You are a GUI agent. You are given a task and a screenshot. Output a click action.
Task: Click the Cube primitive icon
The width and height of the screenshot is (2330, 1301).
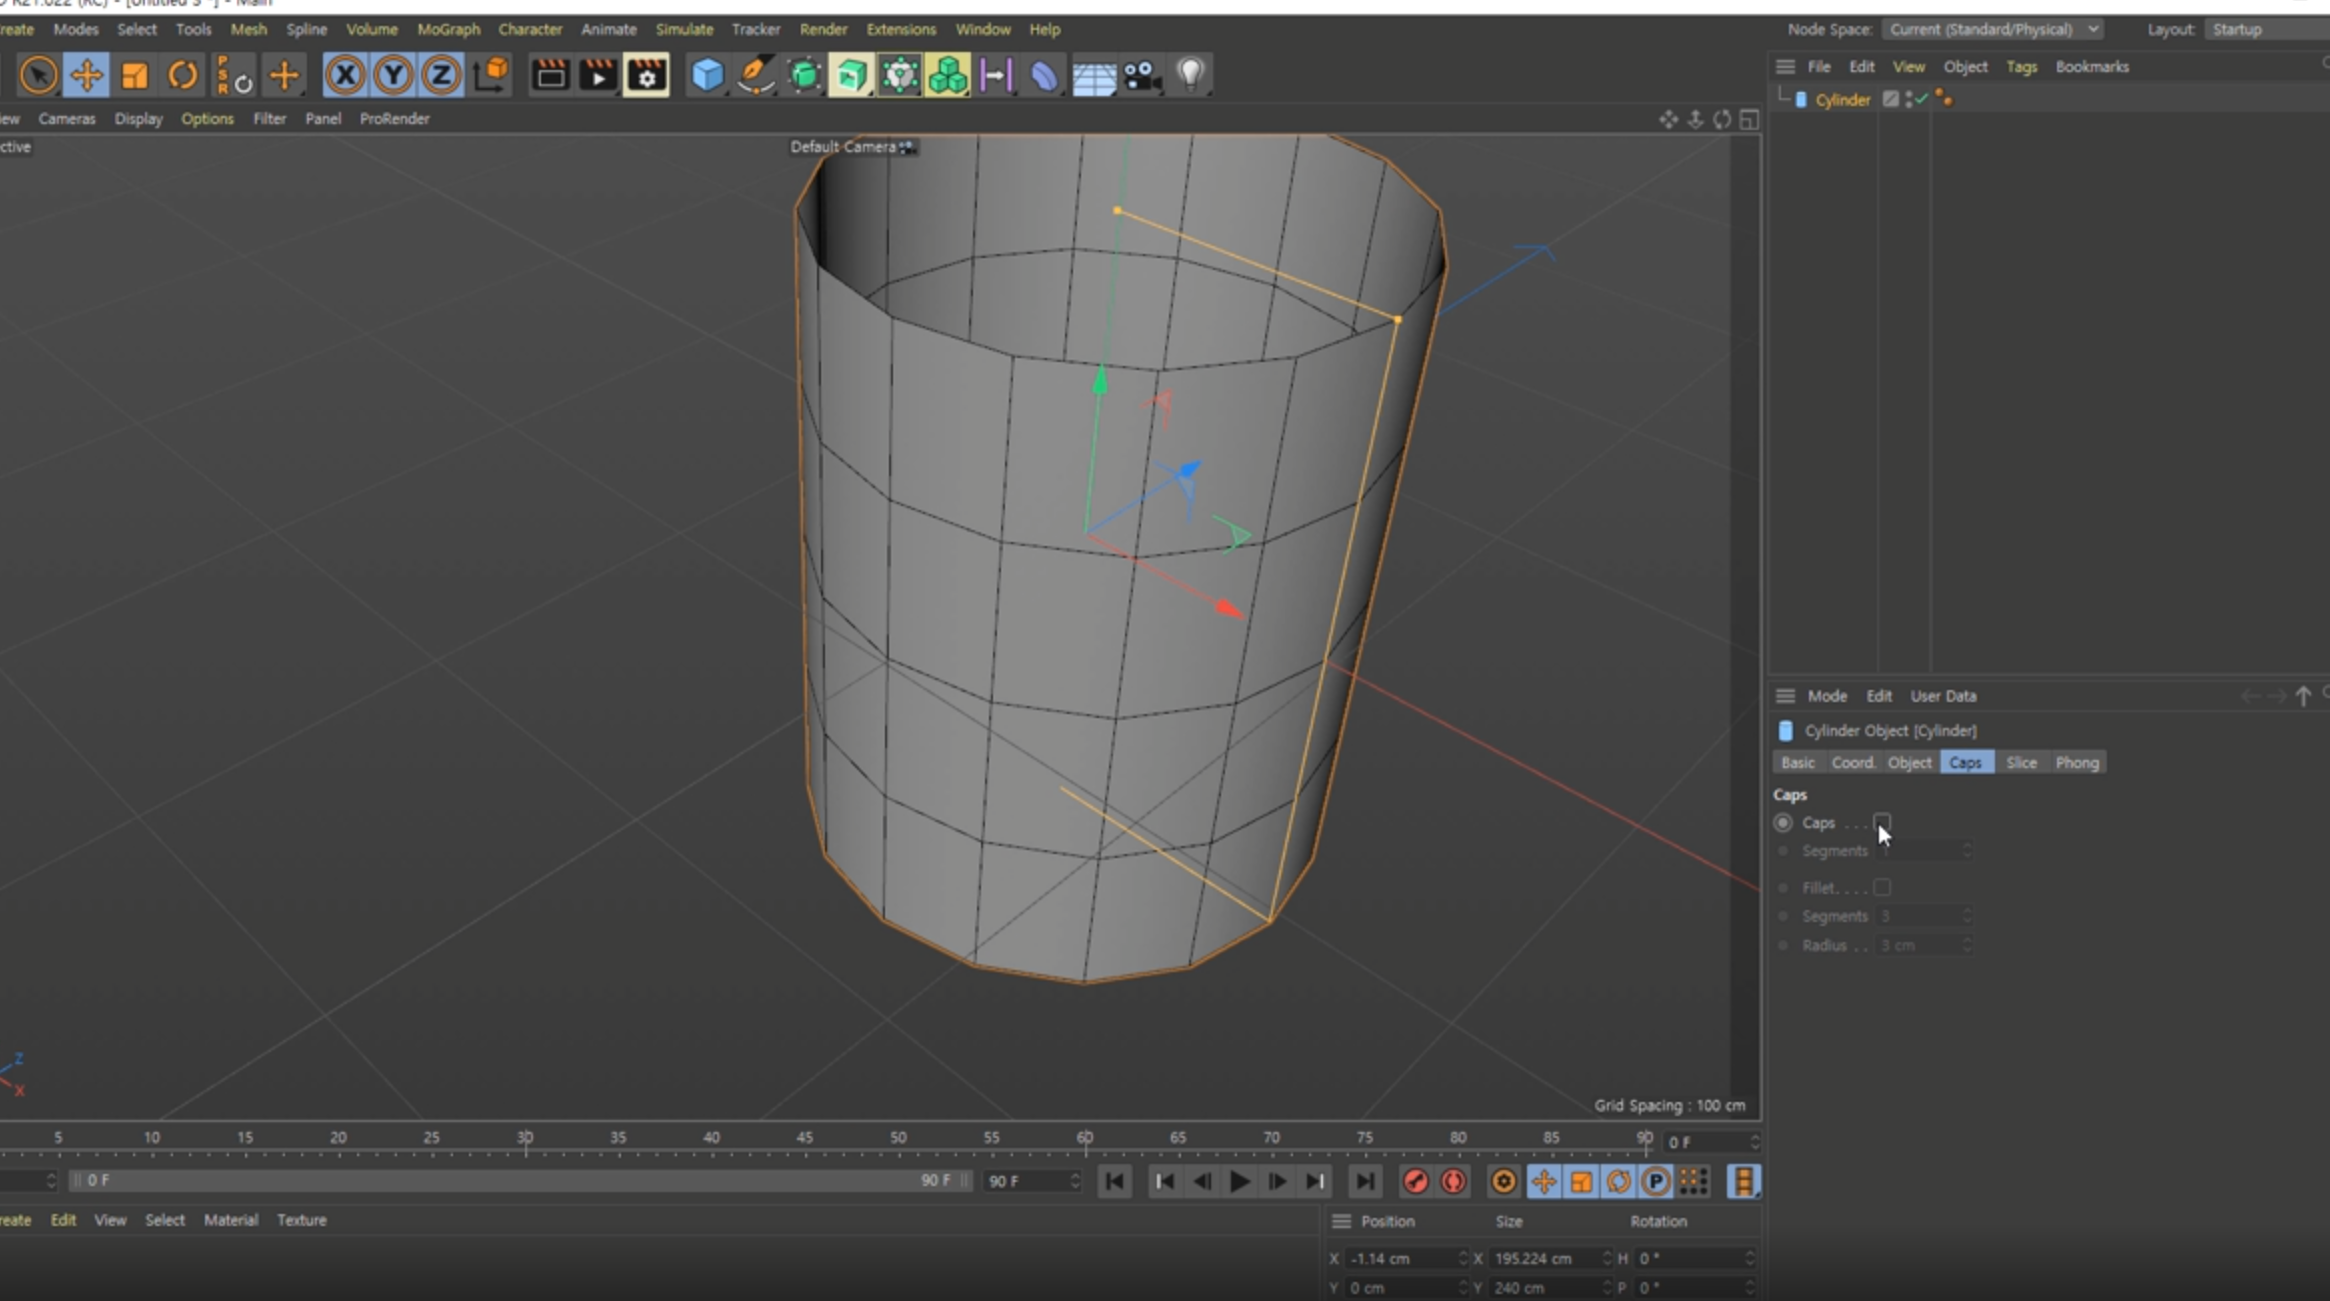click(x=707, y=75)
